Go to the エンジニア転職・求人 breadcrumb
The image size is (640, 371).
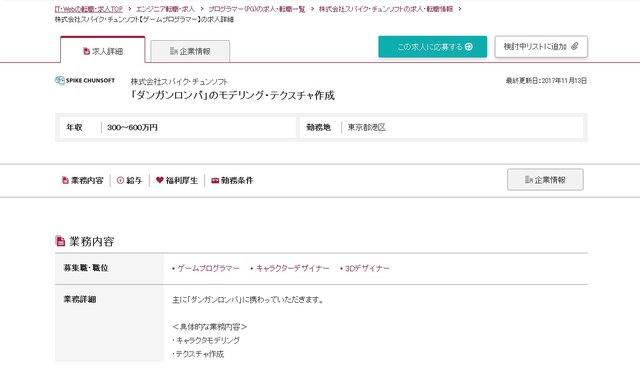(x=165, y=9)
